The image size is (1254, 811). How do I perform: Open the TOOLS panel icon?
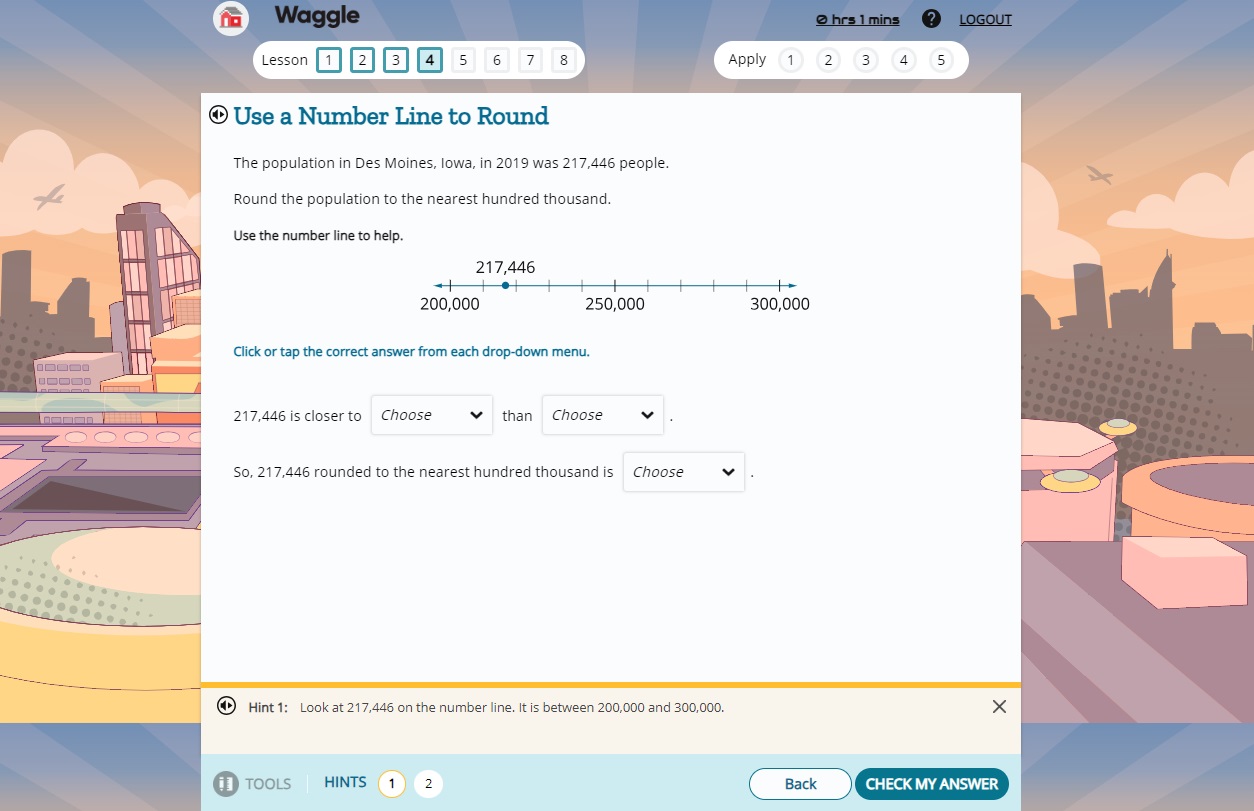point(225,784)
